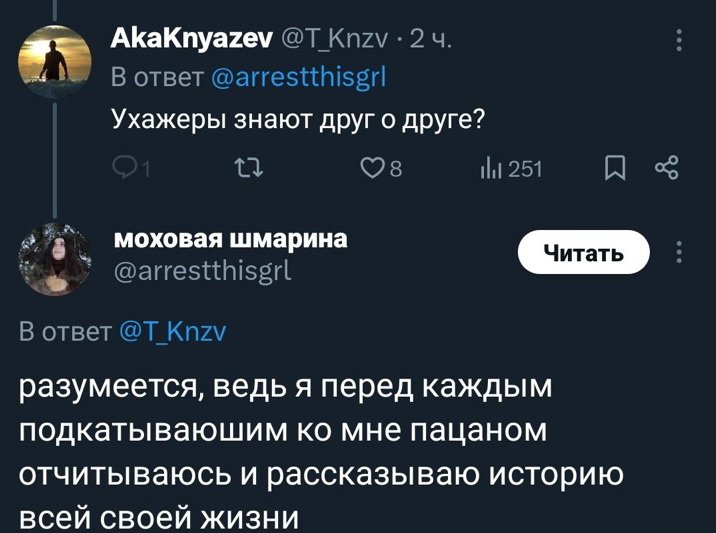Screen dimensions: 716x533
Task: Open view analytics bar-chart icon
Action: coord(492,169)
